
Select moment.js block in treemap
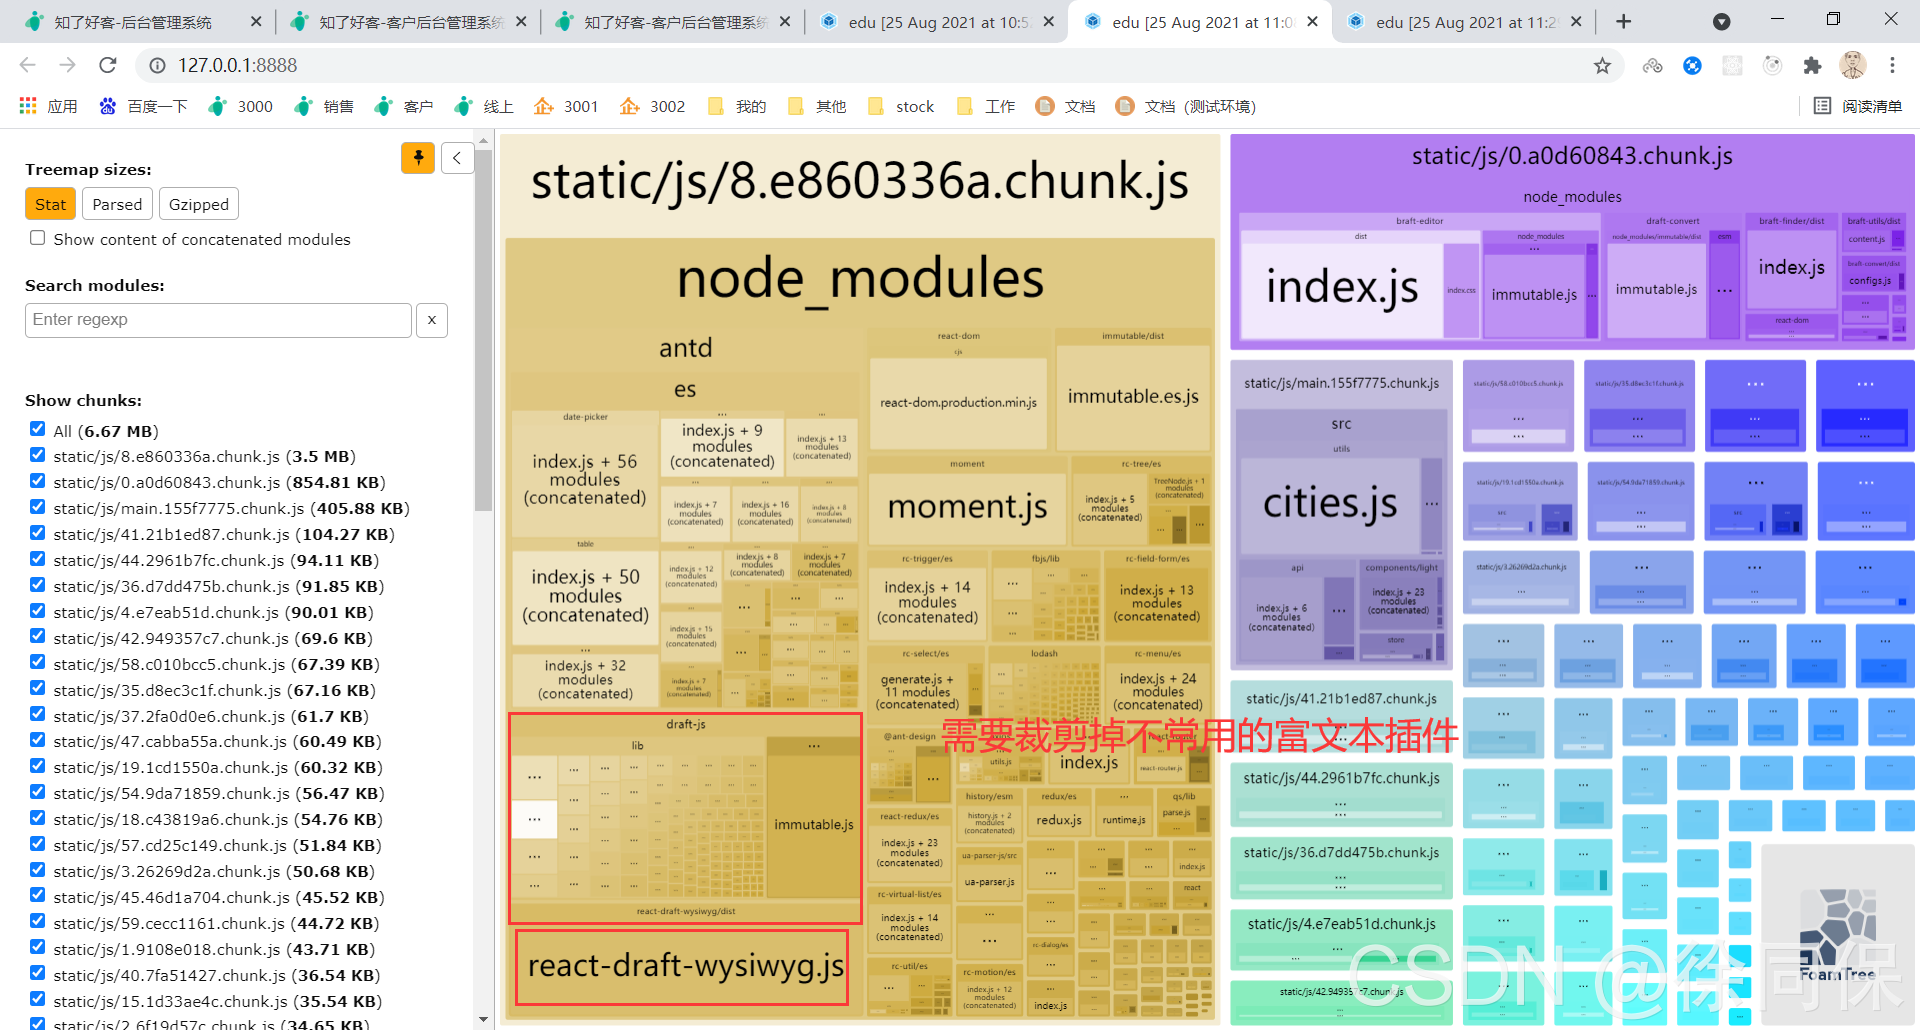coord(967,508)
